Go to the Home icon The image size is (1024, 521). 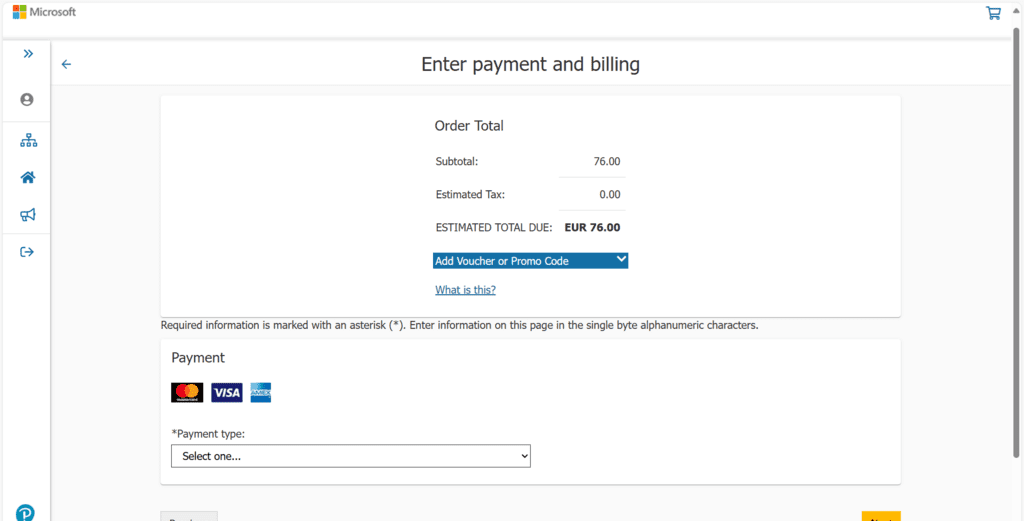28,178
